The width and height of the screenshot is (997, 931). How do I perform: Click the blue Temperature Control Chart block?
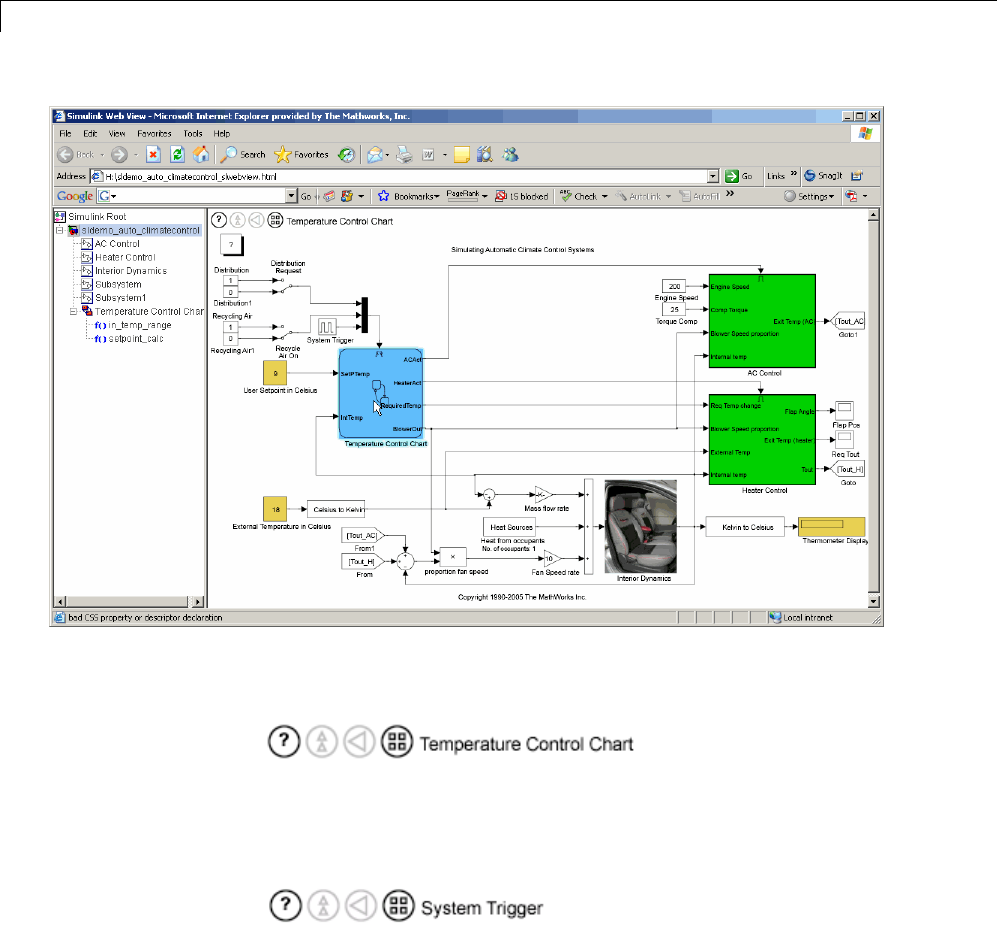click(381, 394)
